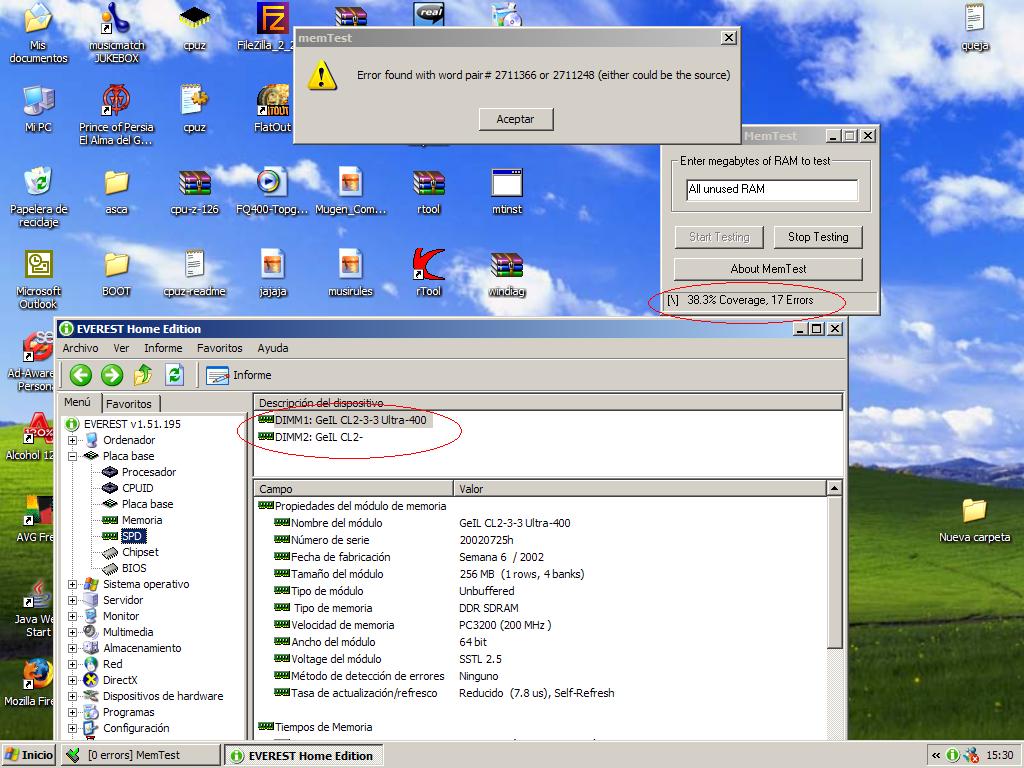
Task: Click the green Forward arrow in EVEREST toolbar
Action: click(112, 375)
